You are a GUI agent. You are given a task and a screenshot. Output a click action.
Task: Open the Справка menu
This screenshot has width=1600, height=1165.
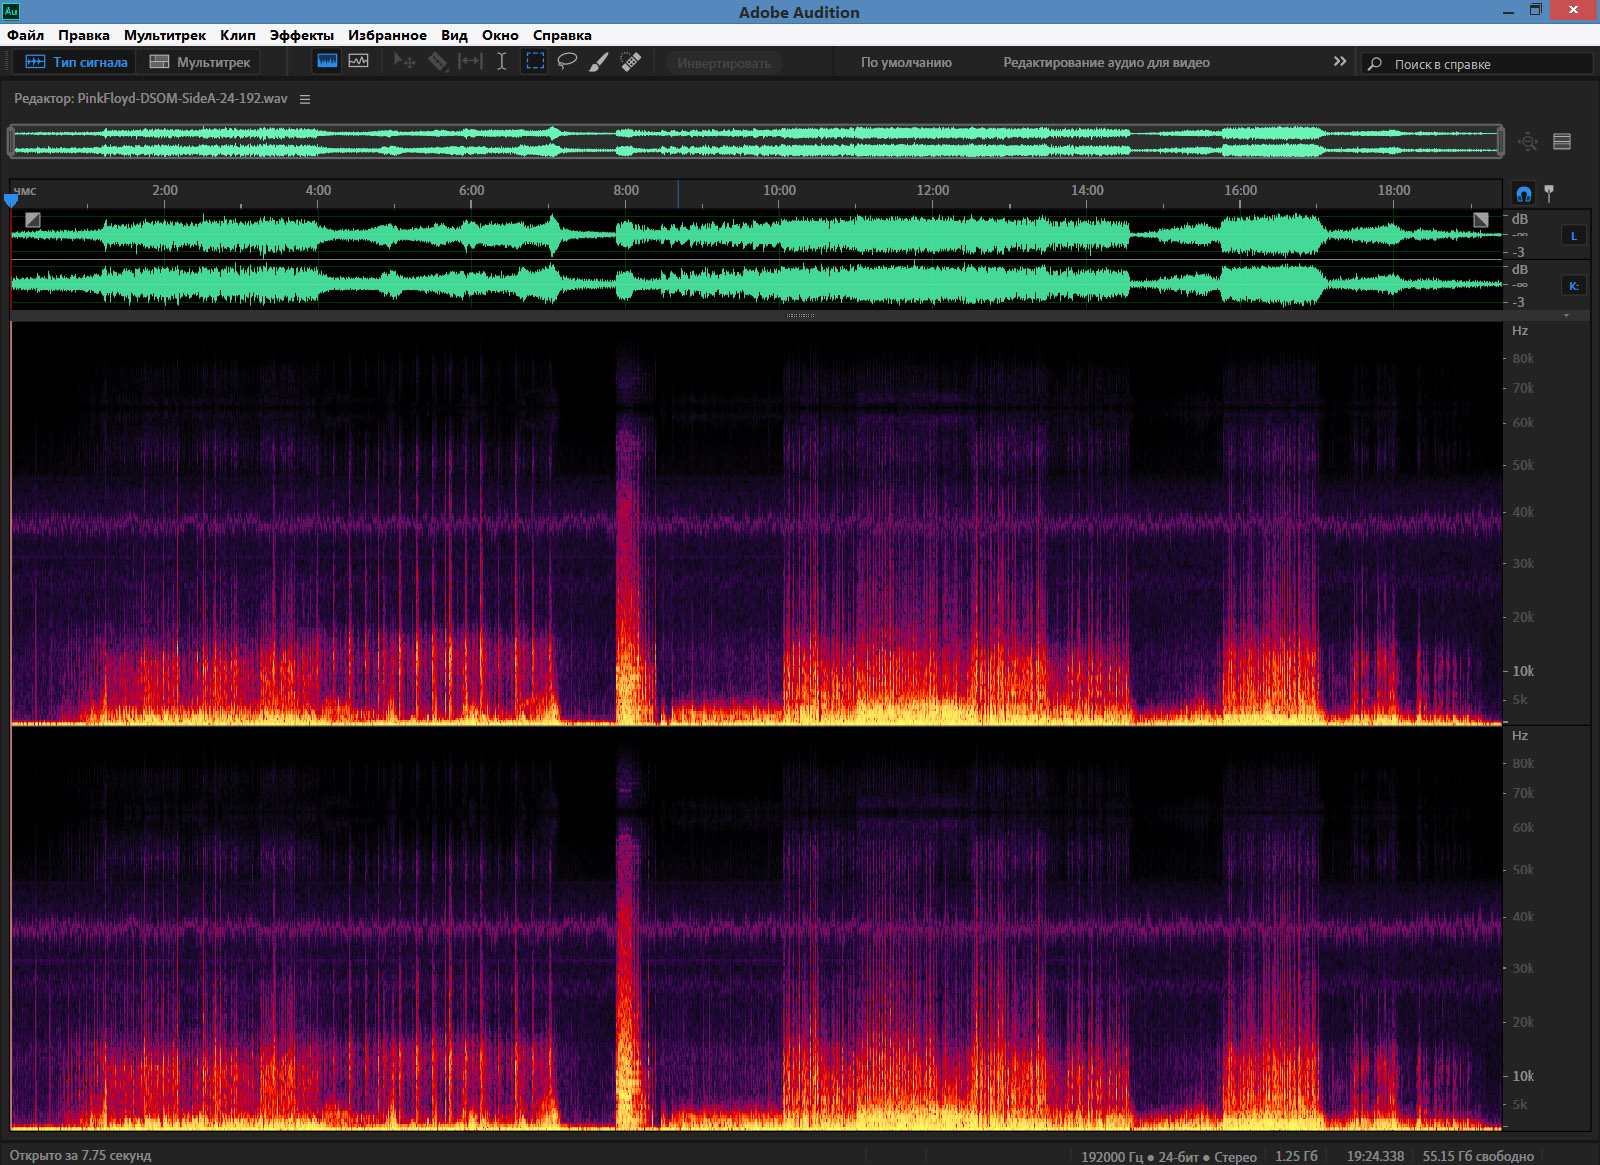562,35
